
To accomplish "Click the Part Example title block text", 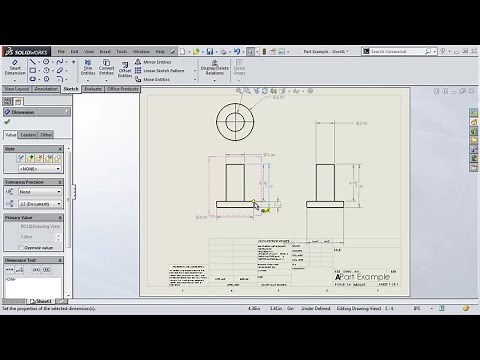I will click(x=365, y=277).
